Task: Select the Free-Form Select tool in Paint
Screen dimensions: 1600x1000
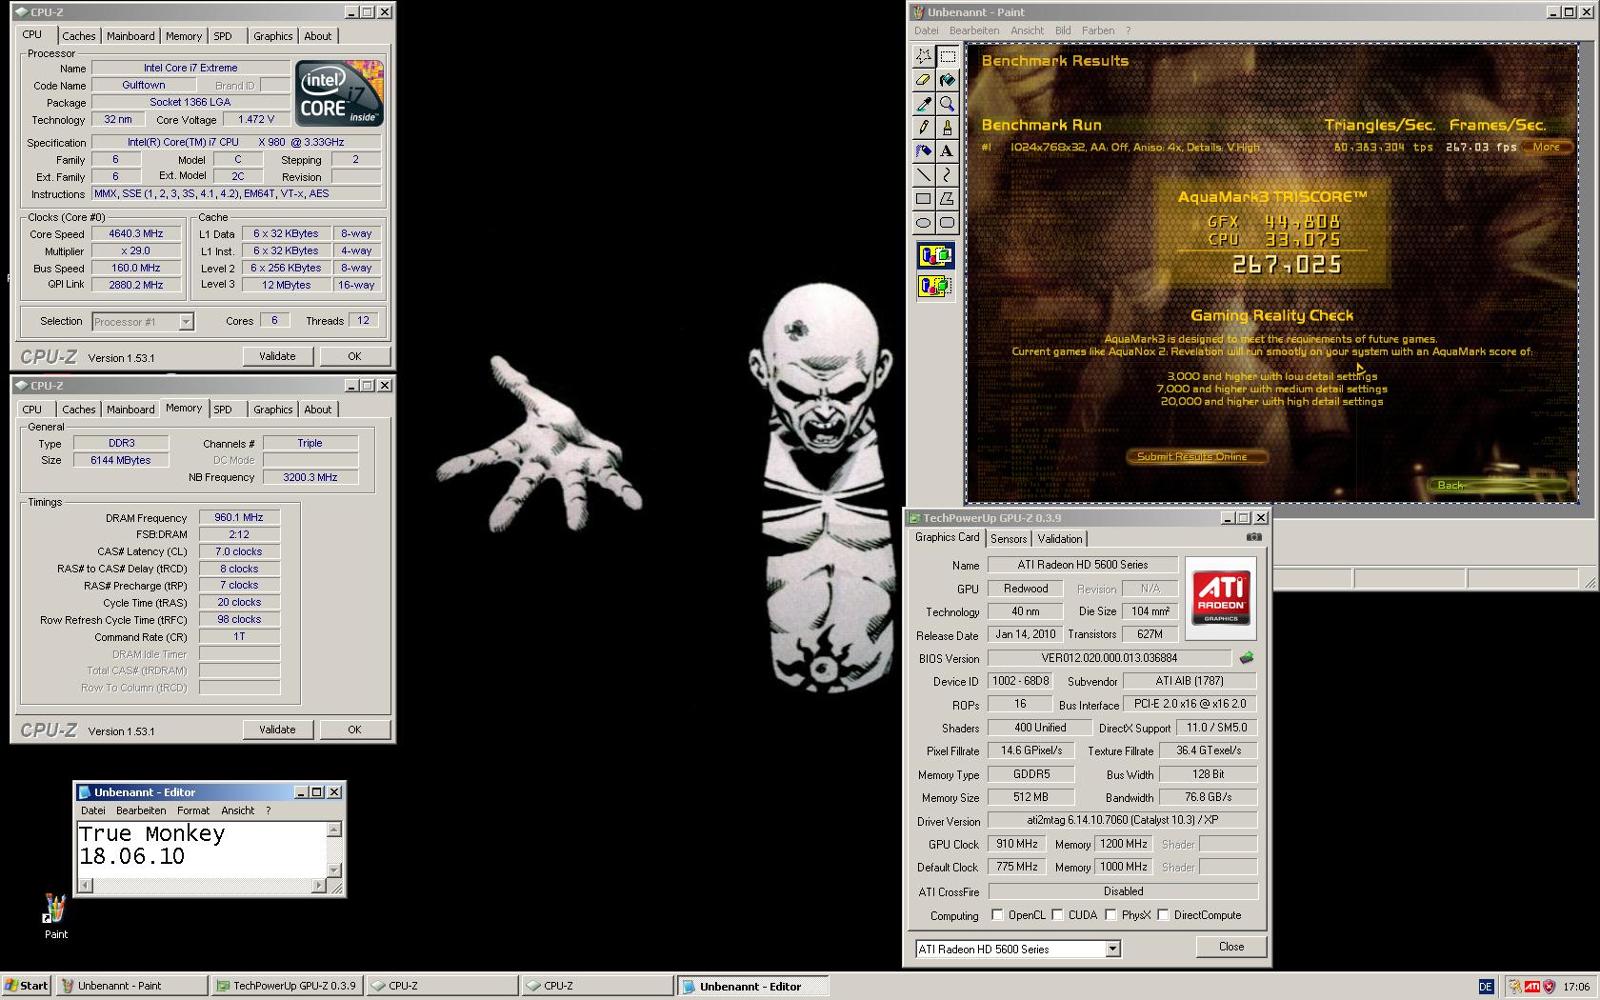Action: pyautogui.click(x=923, y=57)
